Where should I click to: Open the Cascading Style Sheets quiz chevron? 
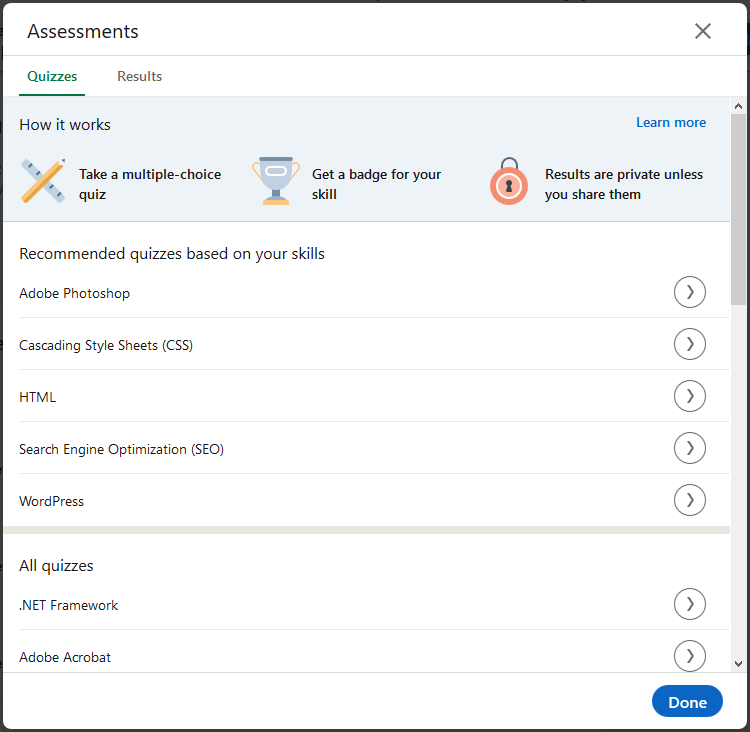pyautogui.click(x=690, y=344)
